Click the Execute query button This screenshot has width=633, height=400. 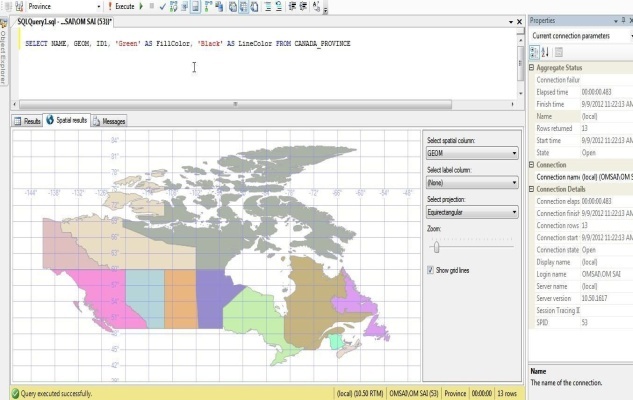click(121, 6)
